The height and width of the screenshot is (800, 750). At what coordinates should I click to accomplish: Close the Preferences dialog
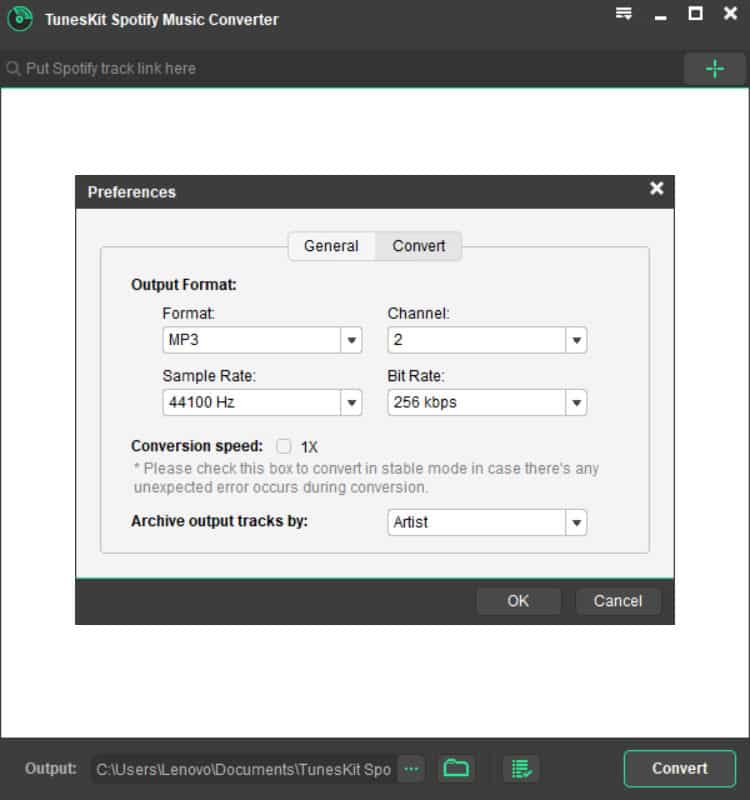tap(657, 189)
